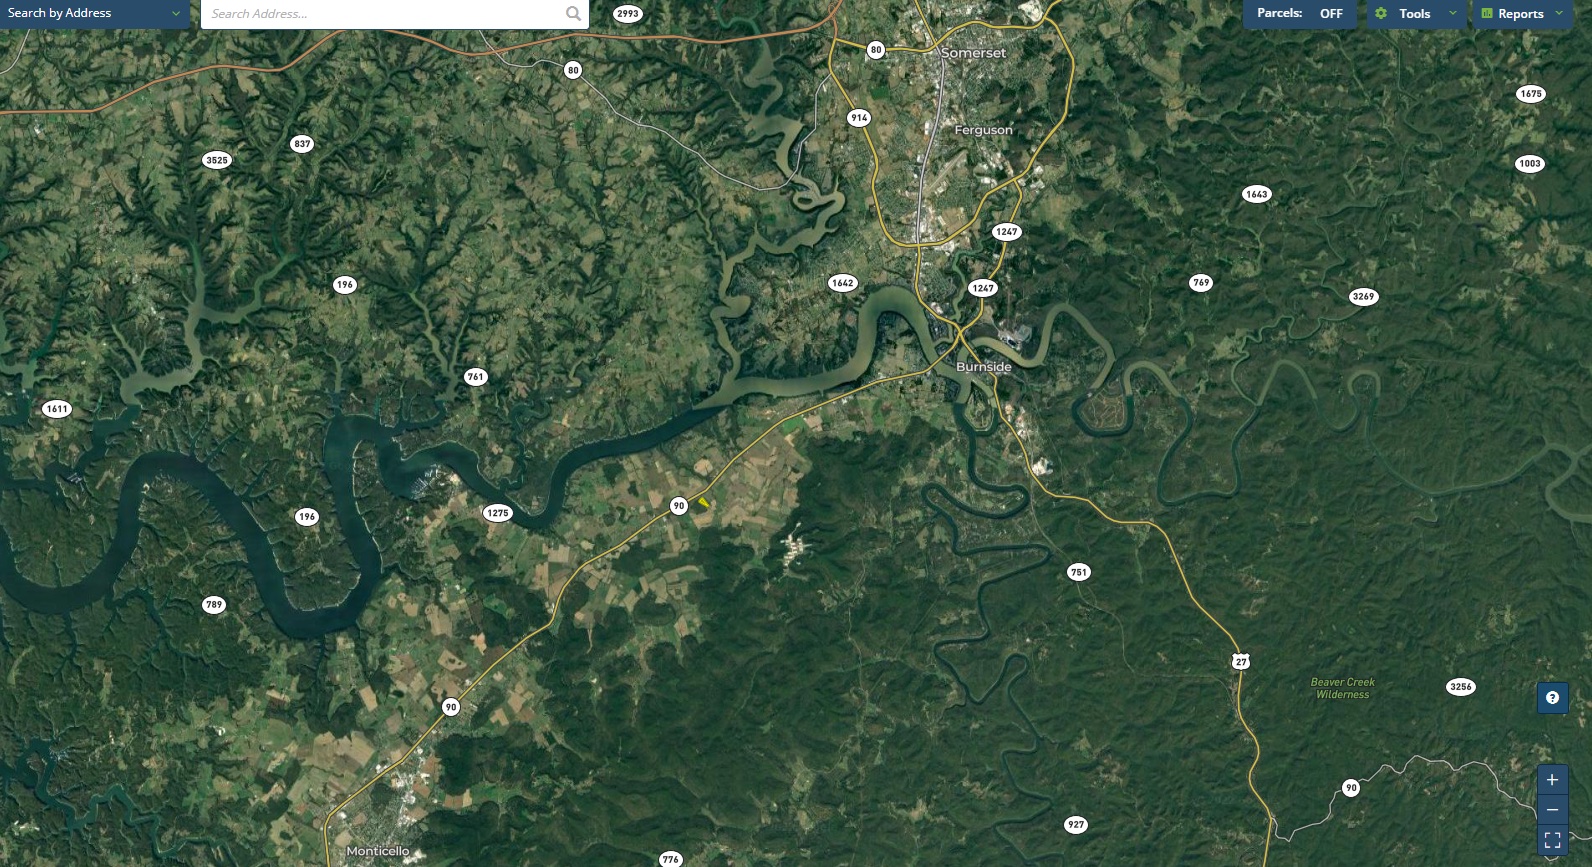Click the Monticello map label
The width and height of the screenshot is (1592, 867).
[378, 851]
